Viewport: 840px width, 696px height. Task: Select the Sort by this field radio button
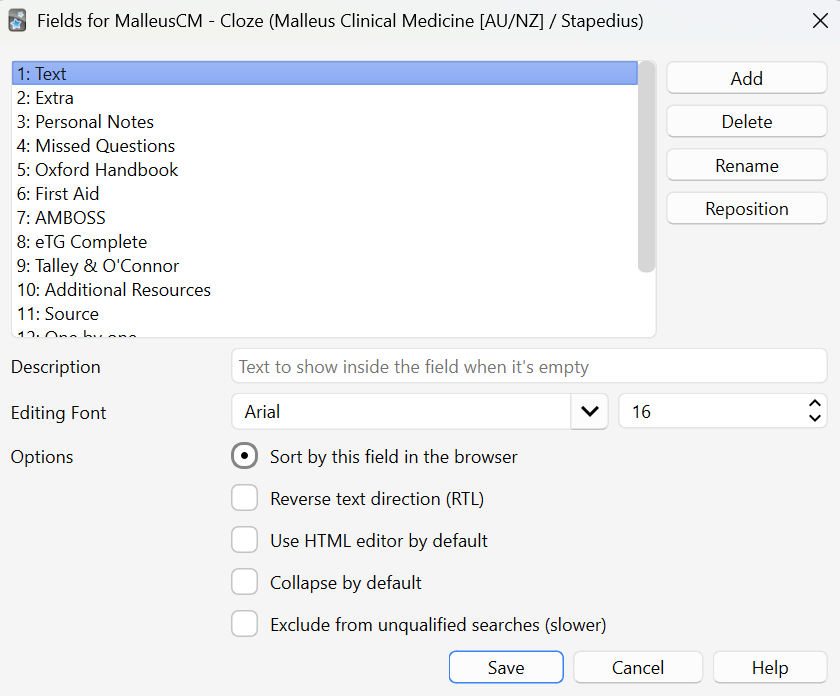point(244,457)
